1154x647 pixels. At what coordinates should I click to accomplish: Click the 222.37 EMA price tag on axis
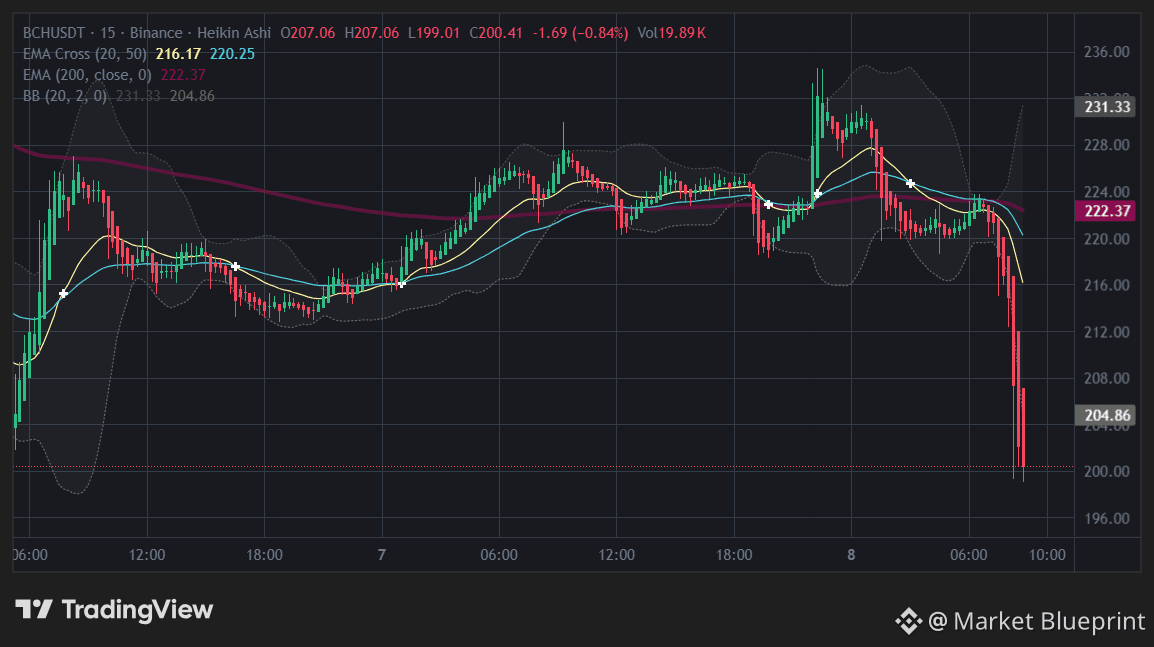click(1107, 211)
